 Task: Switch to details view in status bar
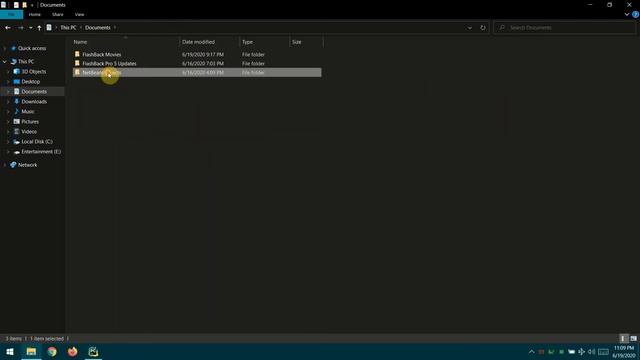(623, 338)
